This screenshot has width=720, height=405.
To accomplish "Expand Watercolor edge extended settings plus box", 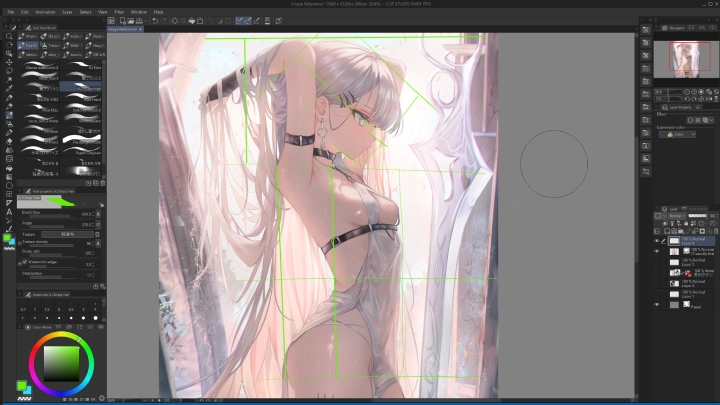I will [x=19, y=263].
